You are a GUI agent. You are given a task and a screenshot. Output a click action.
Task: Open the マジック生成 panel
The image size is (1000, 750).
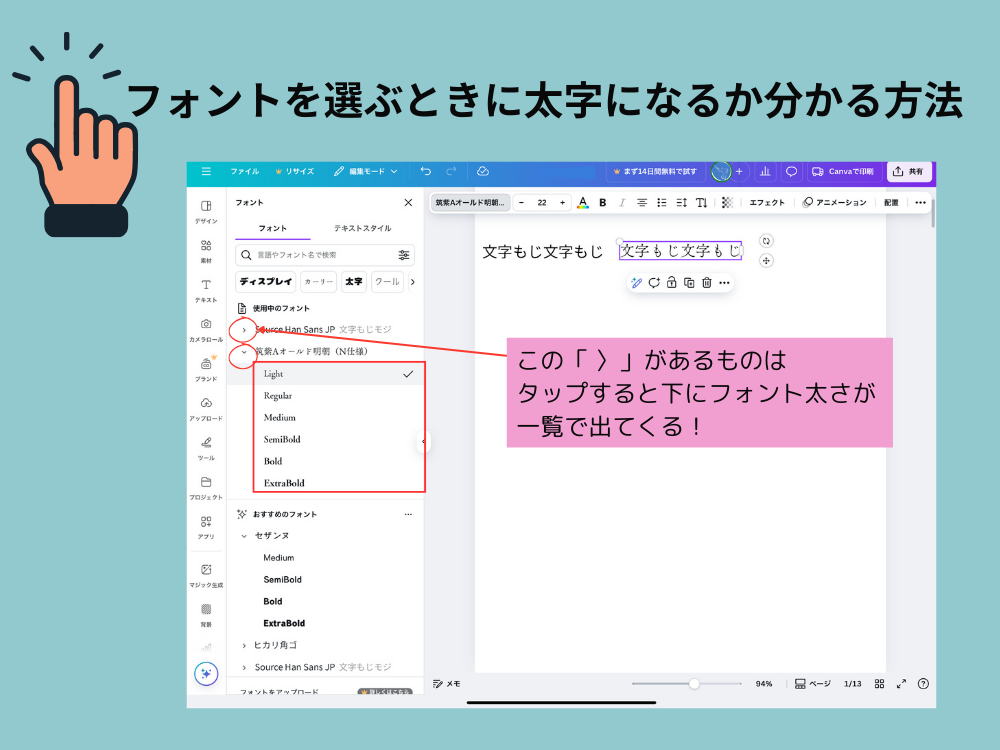[x=206, y=573]
